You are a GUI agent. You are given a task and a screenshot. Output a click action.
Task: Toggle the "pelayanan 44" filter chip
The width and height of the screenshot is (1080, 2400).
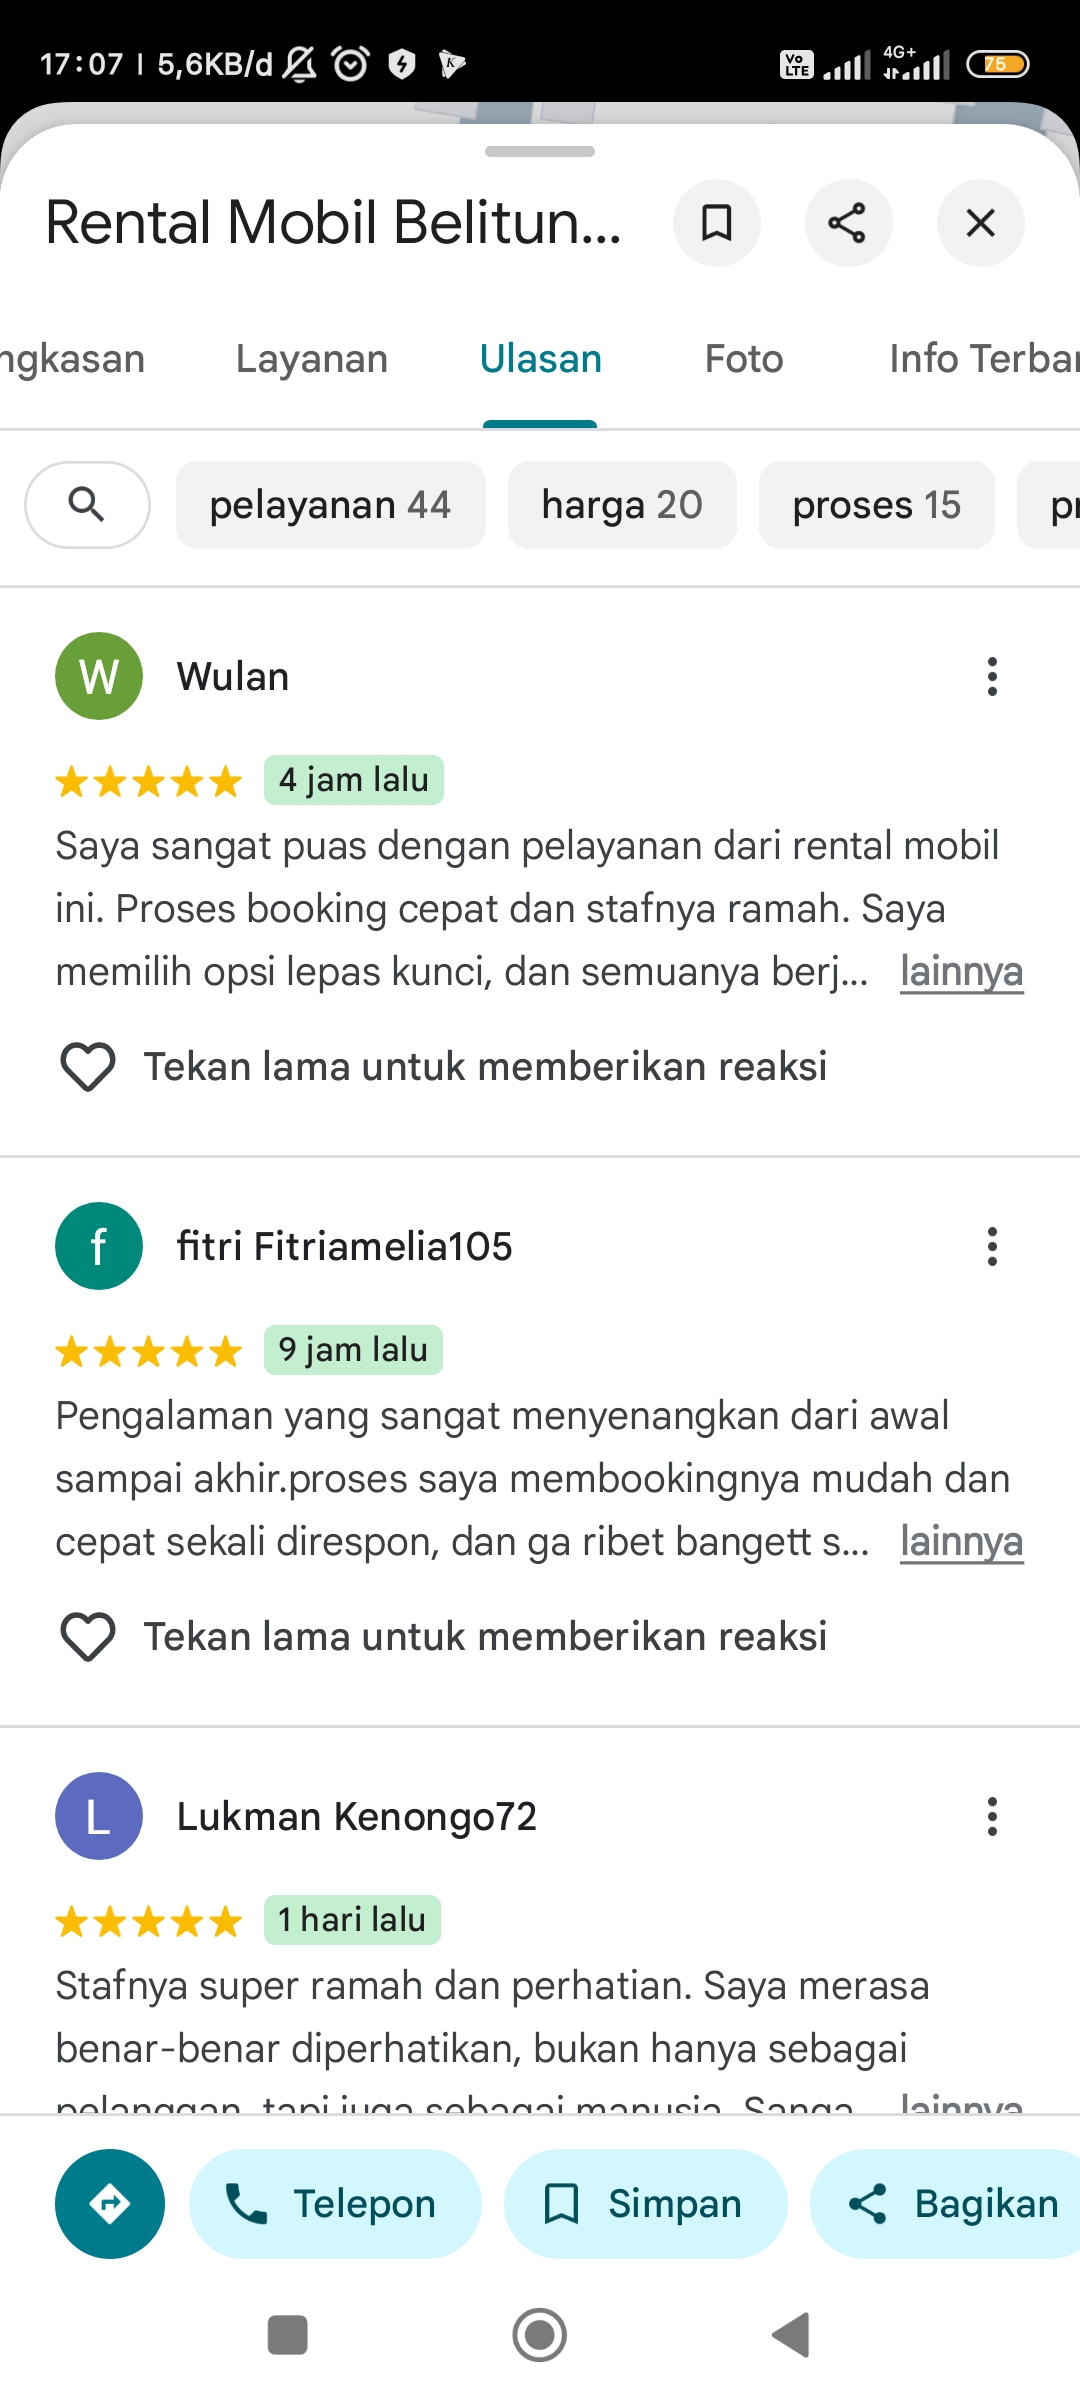pyautogui.click(x=331, y=505)
